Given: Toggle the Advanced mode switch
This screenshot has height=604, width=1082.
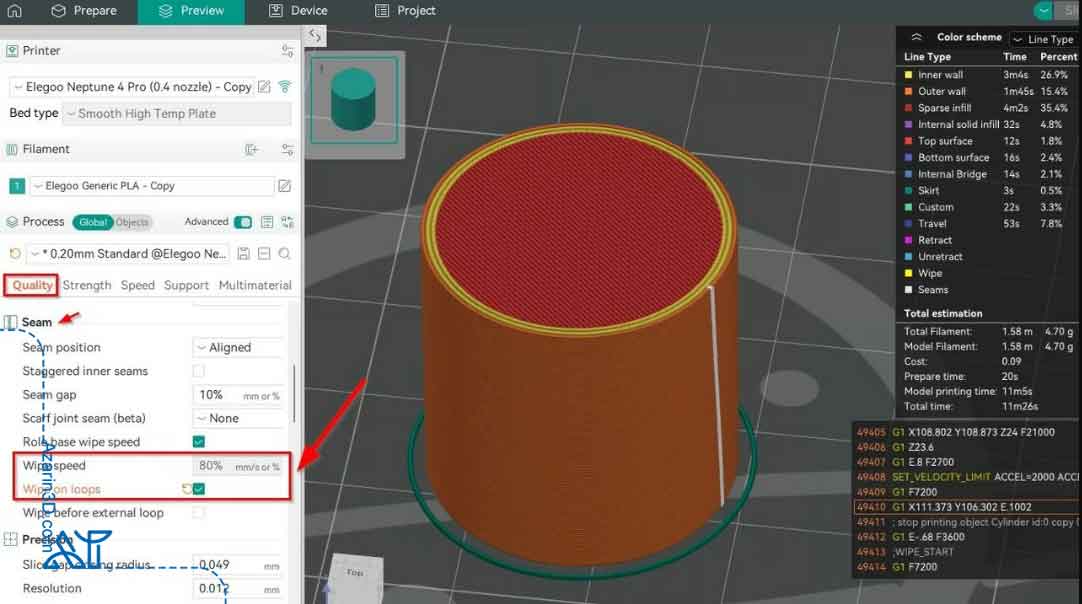Looking at the screenshot, I should [243, 222].
